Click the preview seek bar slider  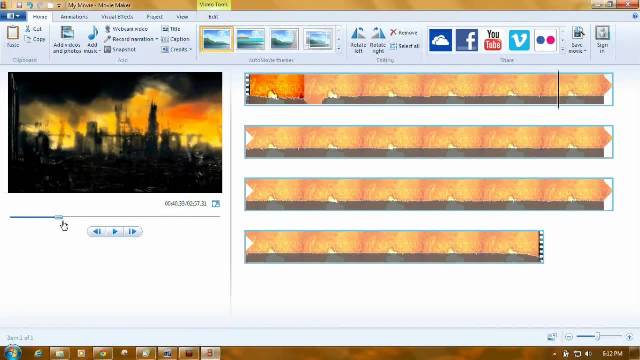(59, 217)
